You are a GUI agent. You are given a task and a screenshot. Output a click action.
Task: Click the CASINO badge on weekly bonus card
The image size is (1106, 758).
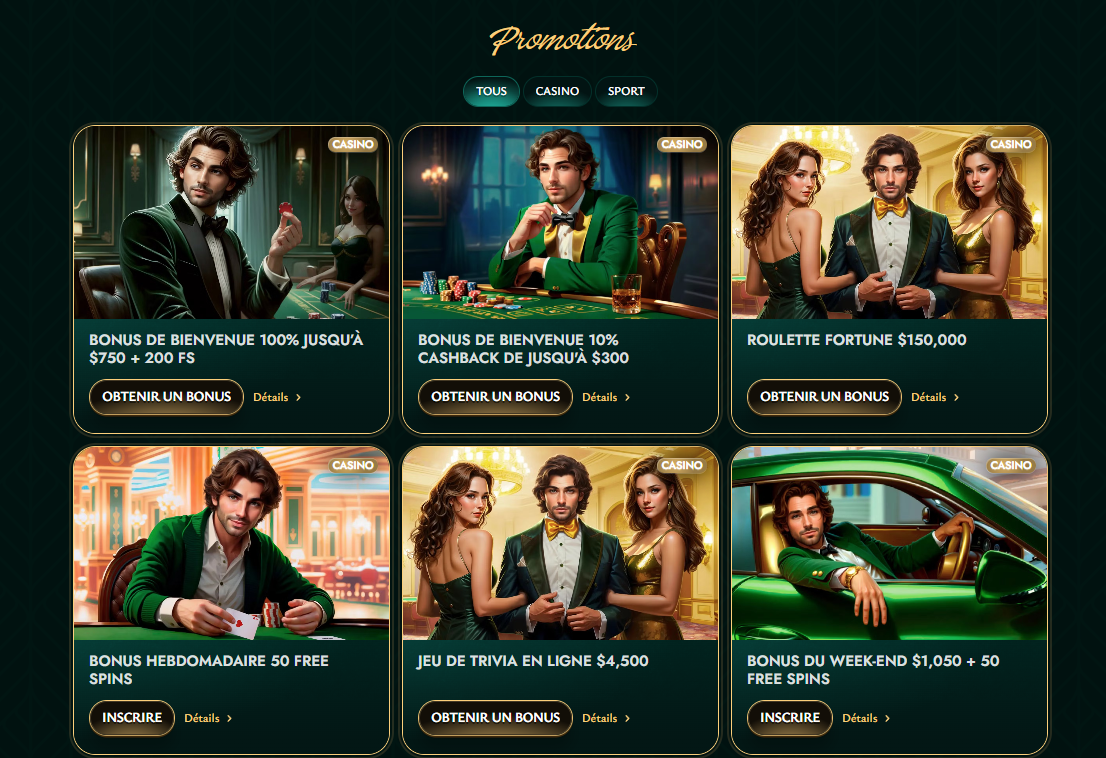click(353, 465)
